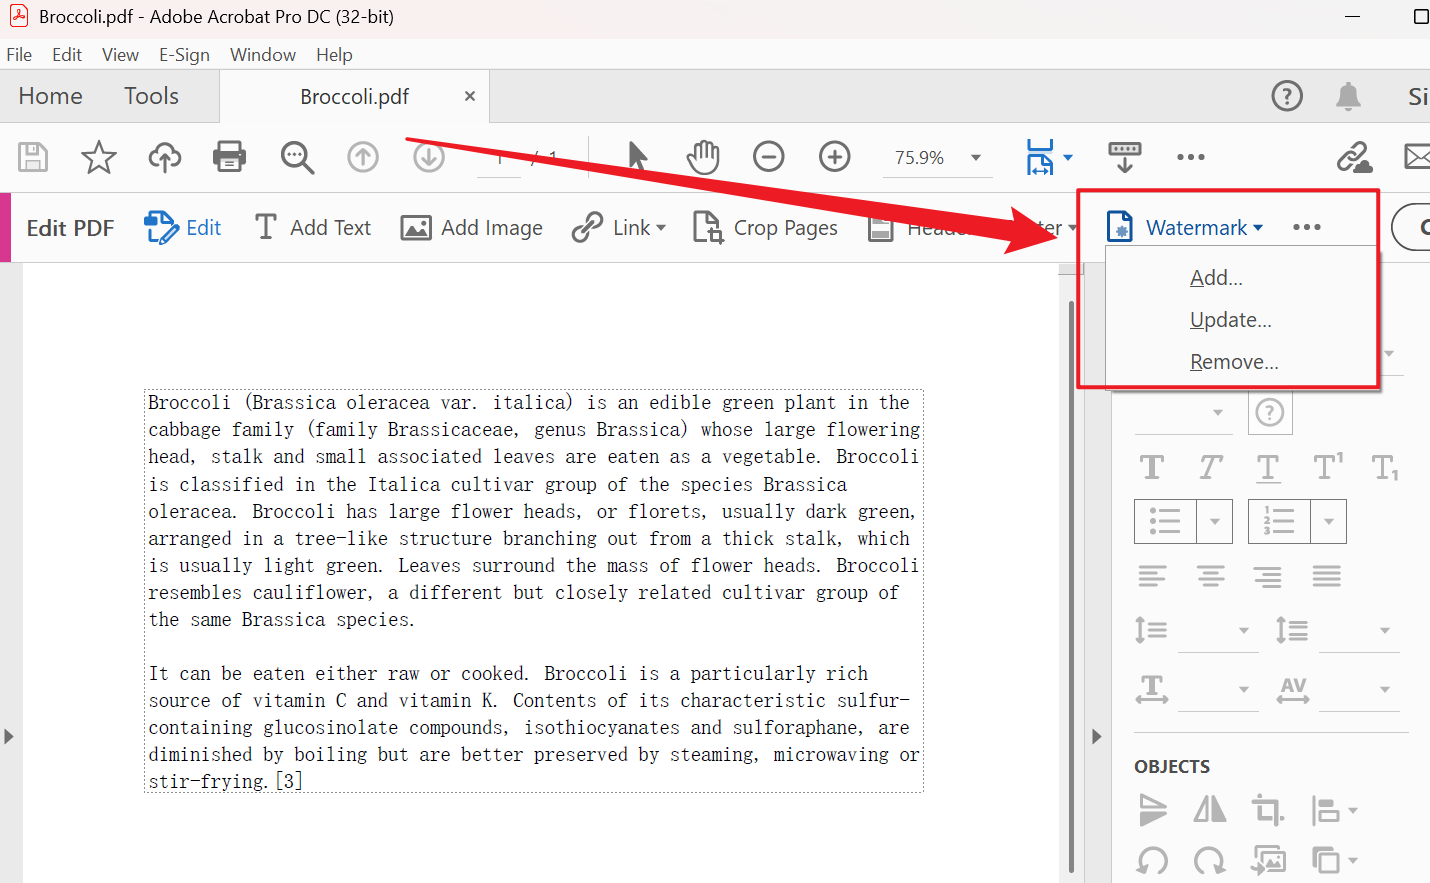Image resolution: width=1430 pixels, height=883 pixels.
Task: Activate the hand pan tool
Action: pyautogui.click(x=703, y=157)
